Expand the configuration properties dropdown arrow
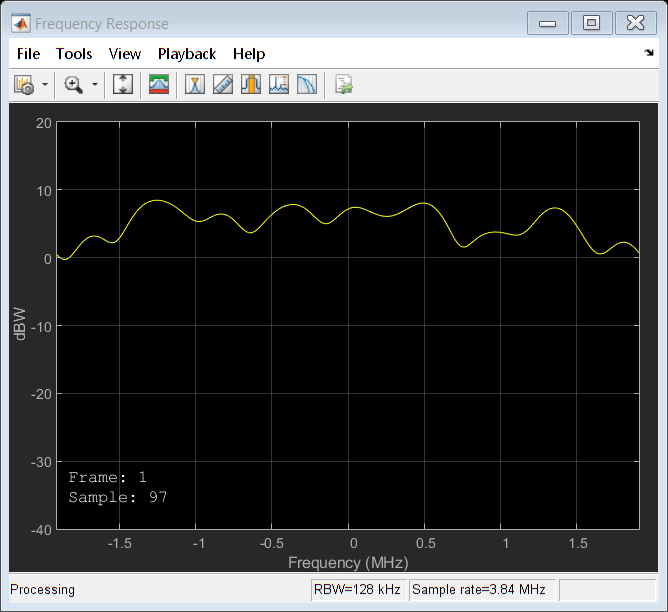The height and width of the screenshot is (612, 668). (x=45, y=85)
